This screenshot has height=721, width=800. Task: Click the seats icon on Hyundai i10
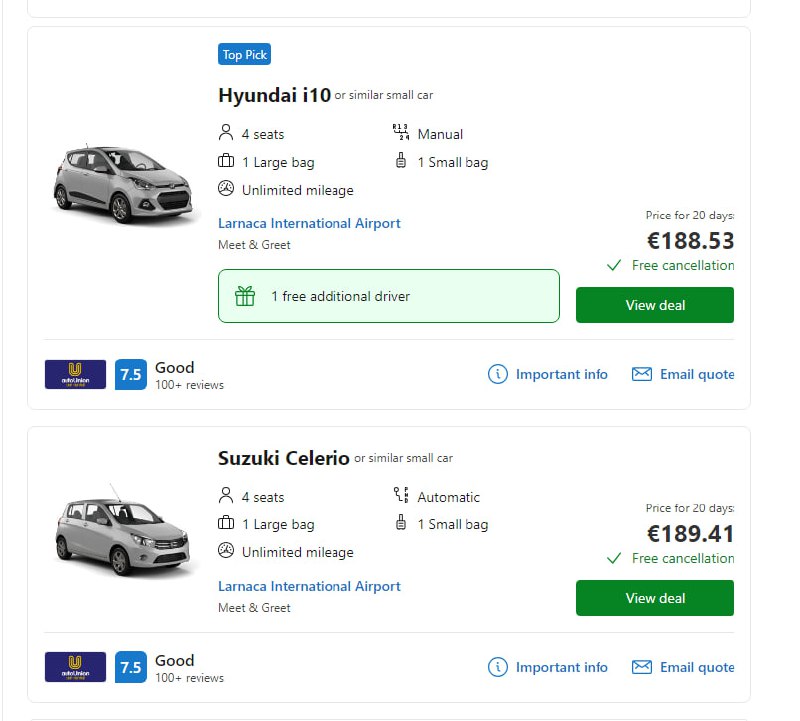226,133
